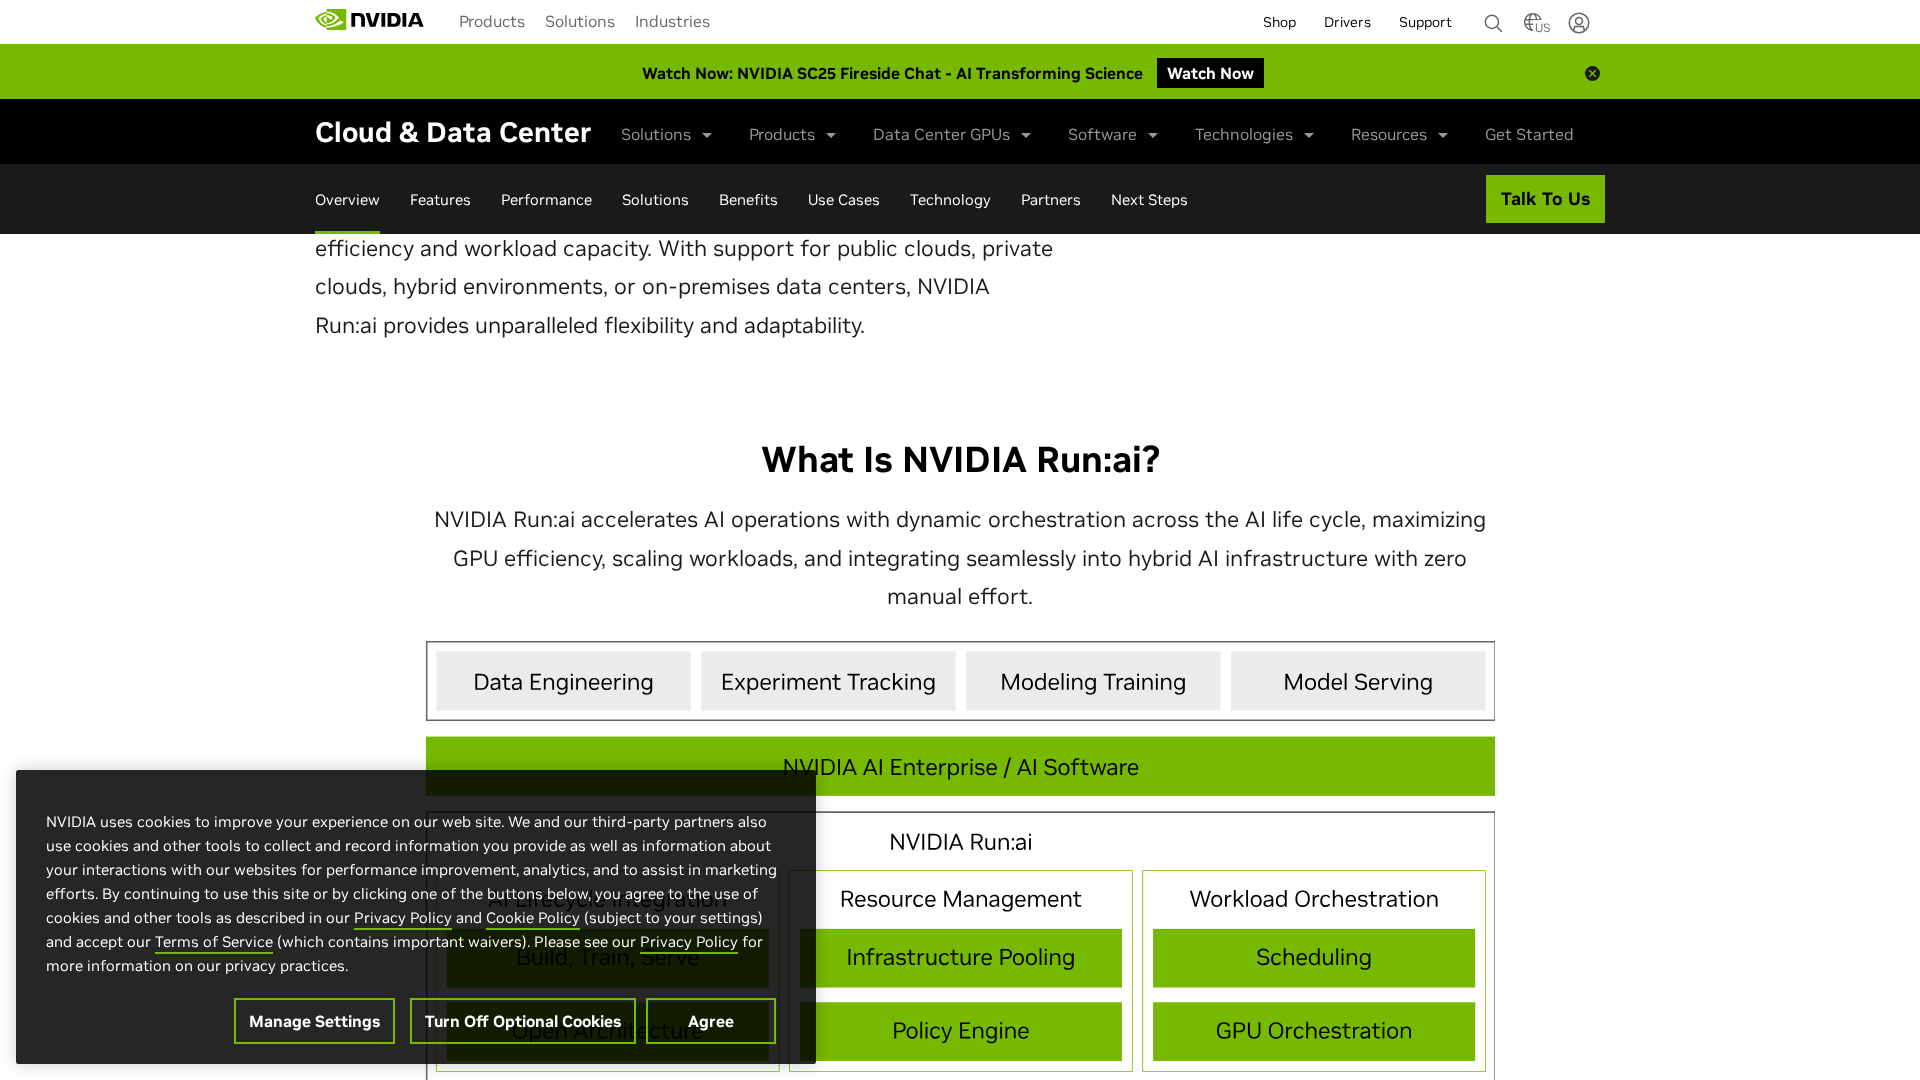Open the Cookie Policy link
Viewport: 1920px width, 1080px height.
click(x=532, y=918)
